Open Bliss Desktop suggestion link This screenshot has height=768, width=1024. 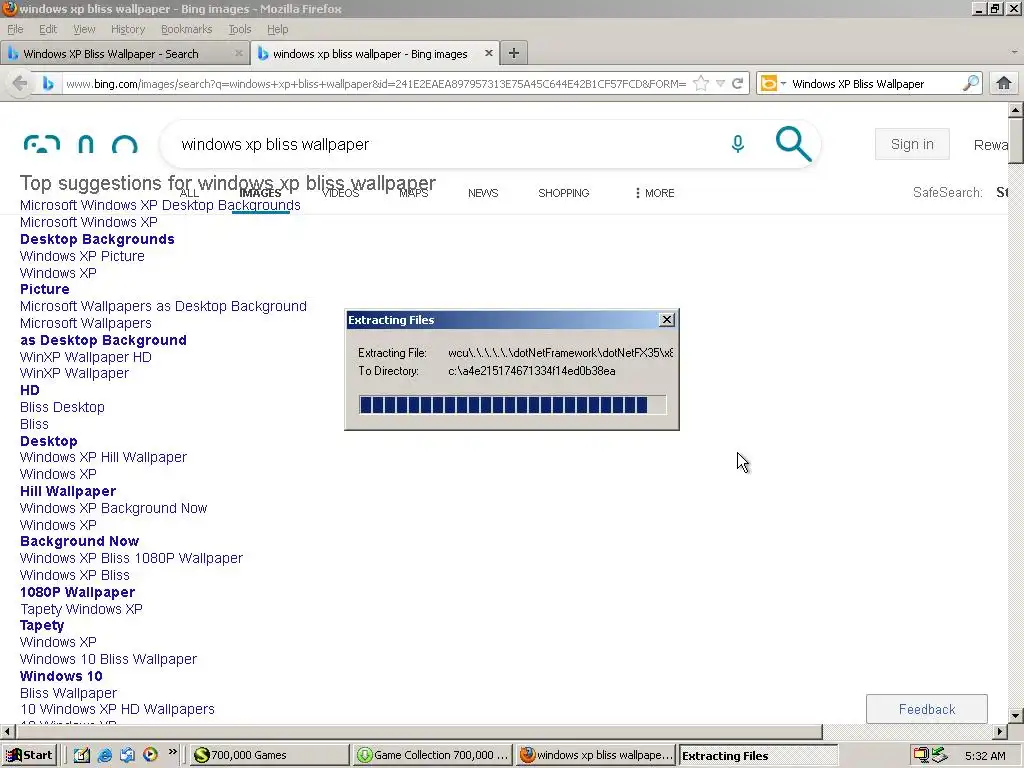coord(62,408)
